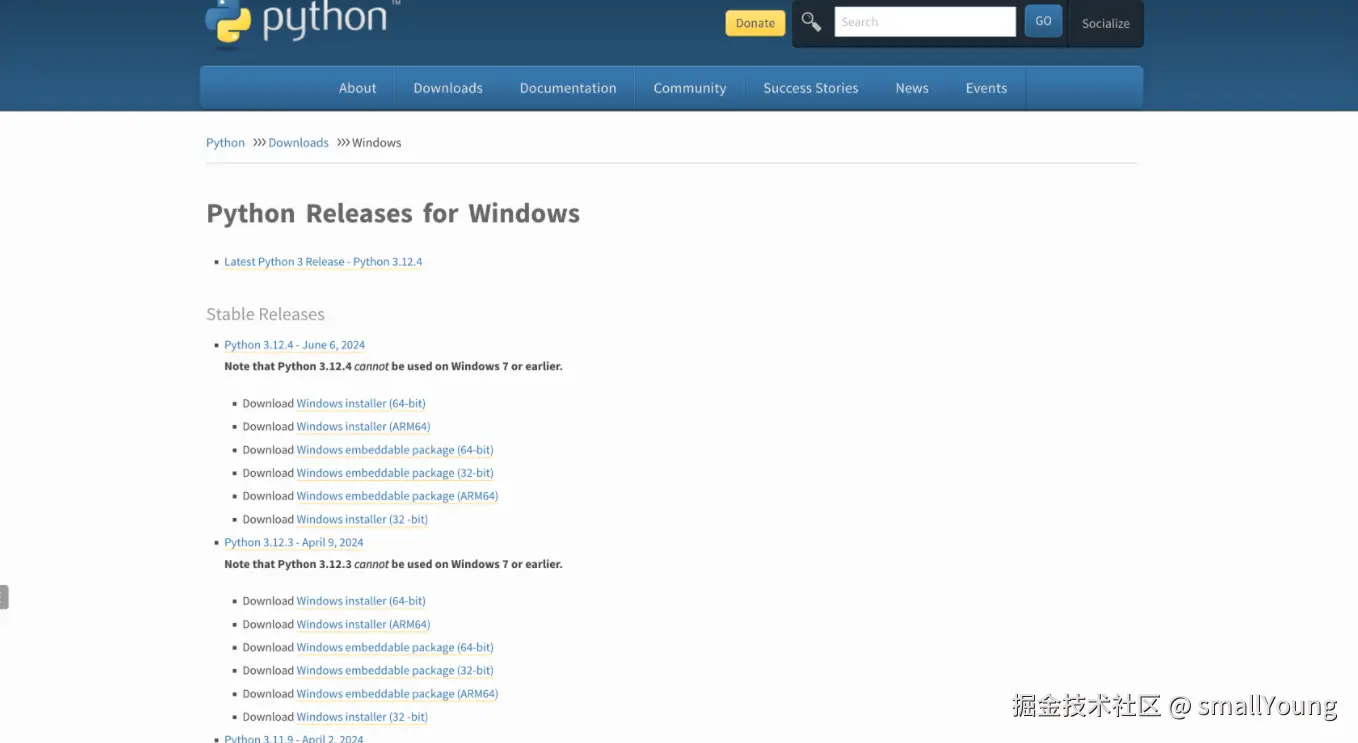Go to Python breadcrumb link

pyautogui.click(x=225, y=143)
